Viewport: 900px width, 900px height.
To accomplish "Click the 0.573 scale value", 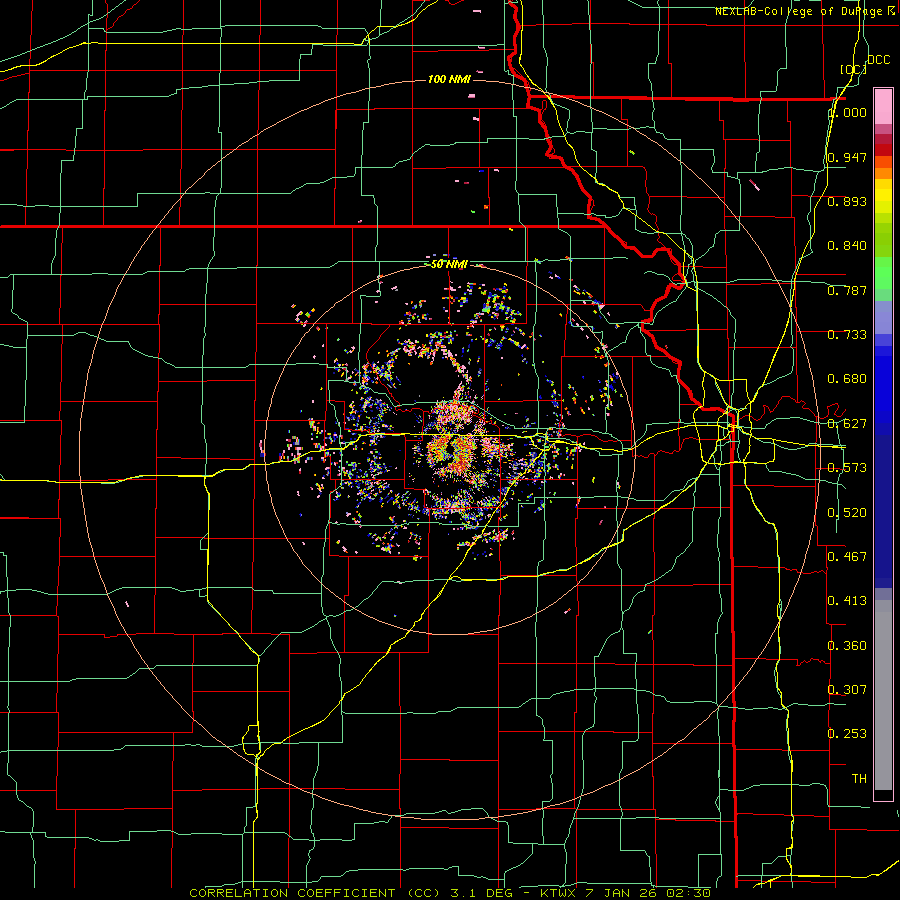I will (847, 468).
